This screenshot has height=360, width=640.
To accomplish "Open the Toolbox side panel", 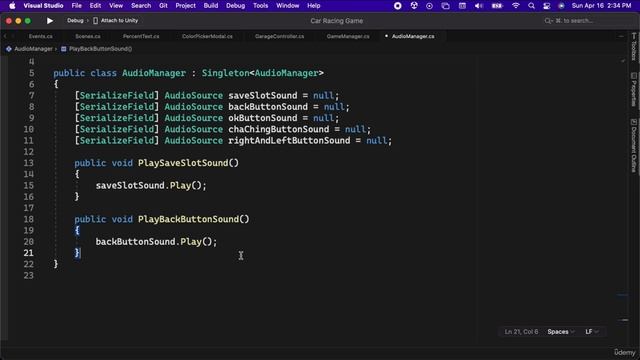I will [634, 47].
